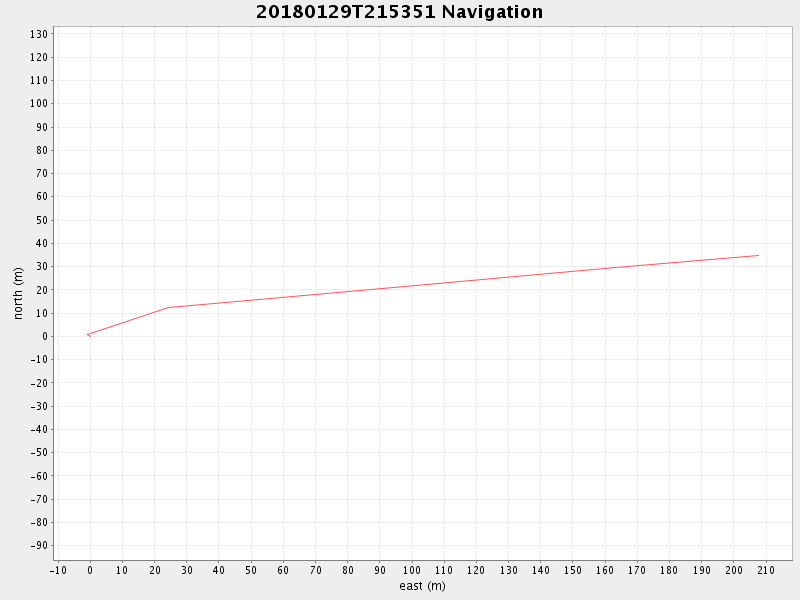
Task: Click the red track's starting point near origin
Action: (x=88, y=335)
